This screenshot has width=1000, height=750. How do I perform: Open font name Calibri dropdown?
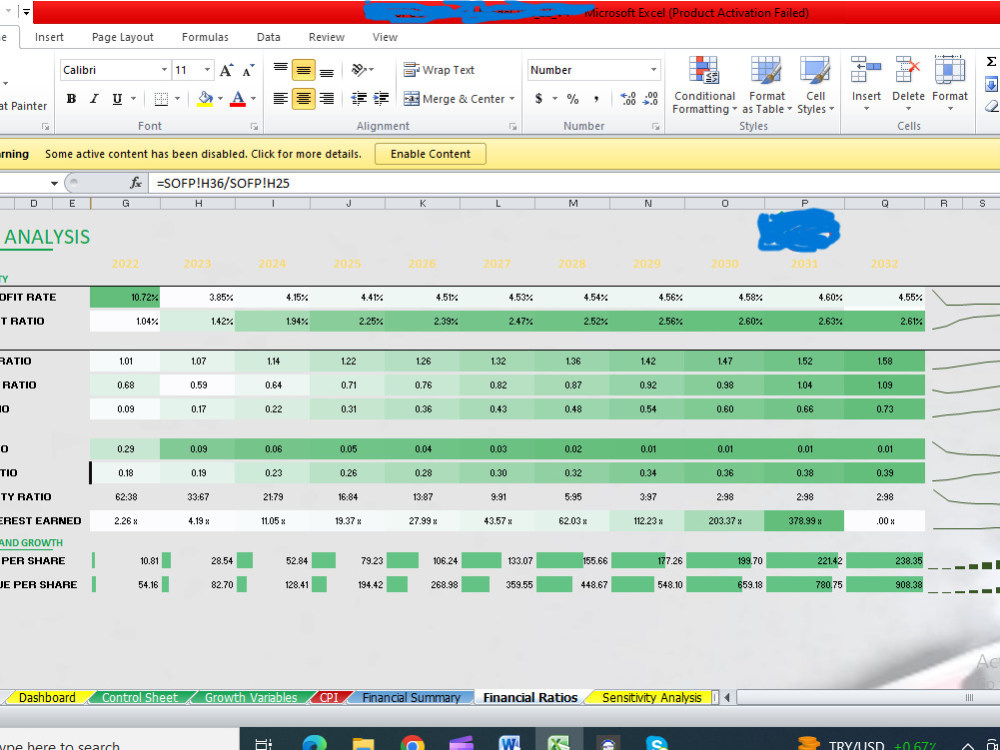(164, 70)
